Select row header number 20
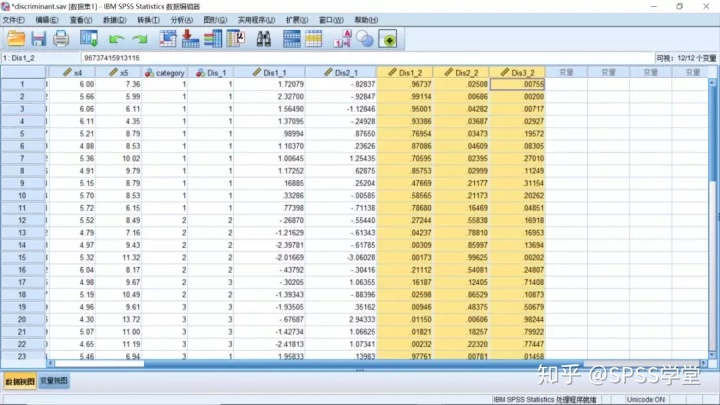720x405 pixels. click(x=22, y=320)
